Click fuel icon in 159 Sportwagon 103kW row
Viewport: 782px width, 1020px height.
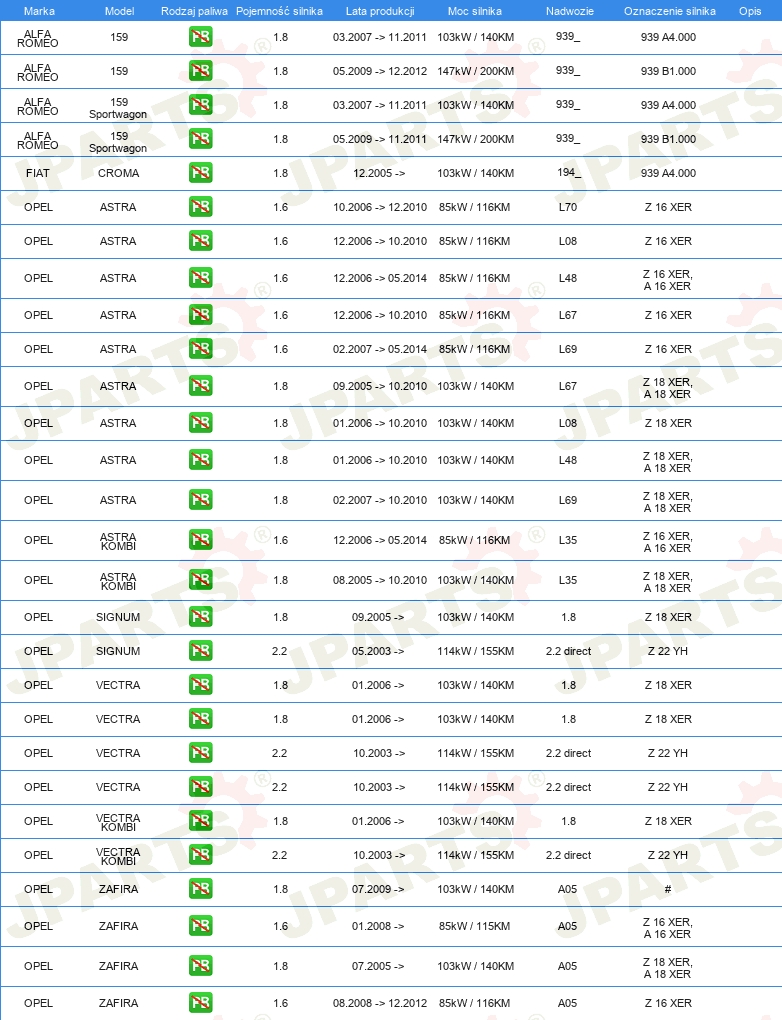tap(200, 105)
